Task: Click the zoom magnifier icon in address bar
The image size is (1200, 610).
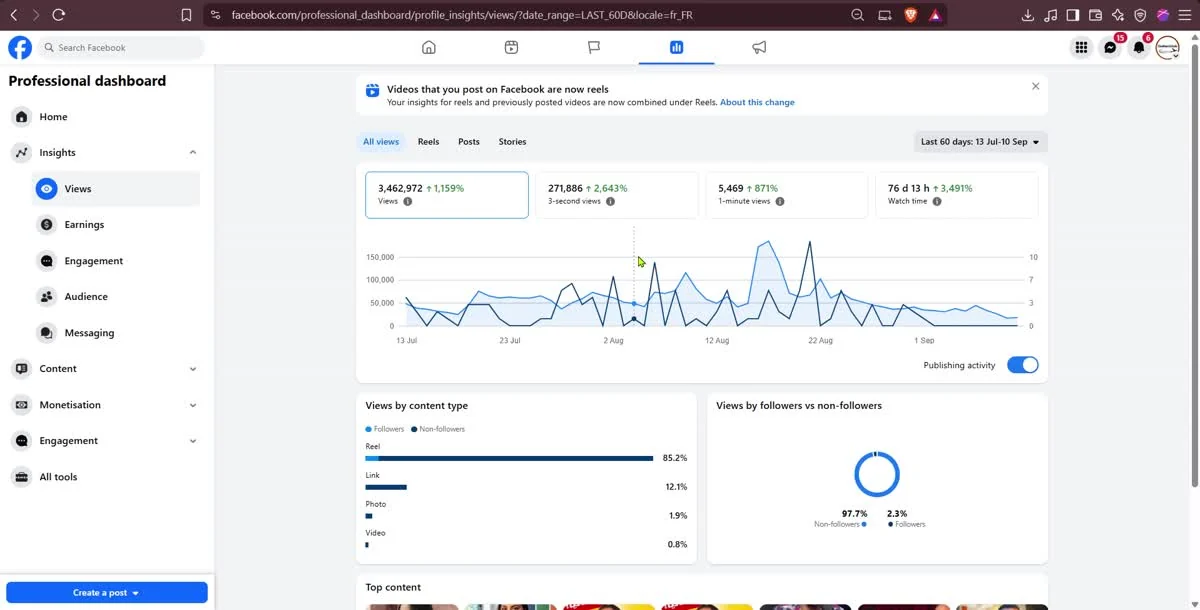Action: coord(858,15)
